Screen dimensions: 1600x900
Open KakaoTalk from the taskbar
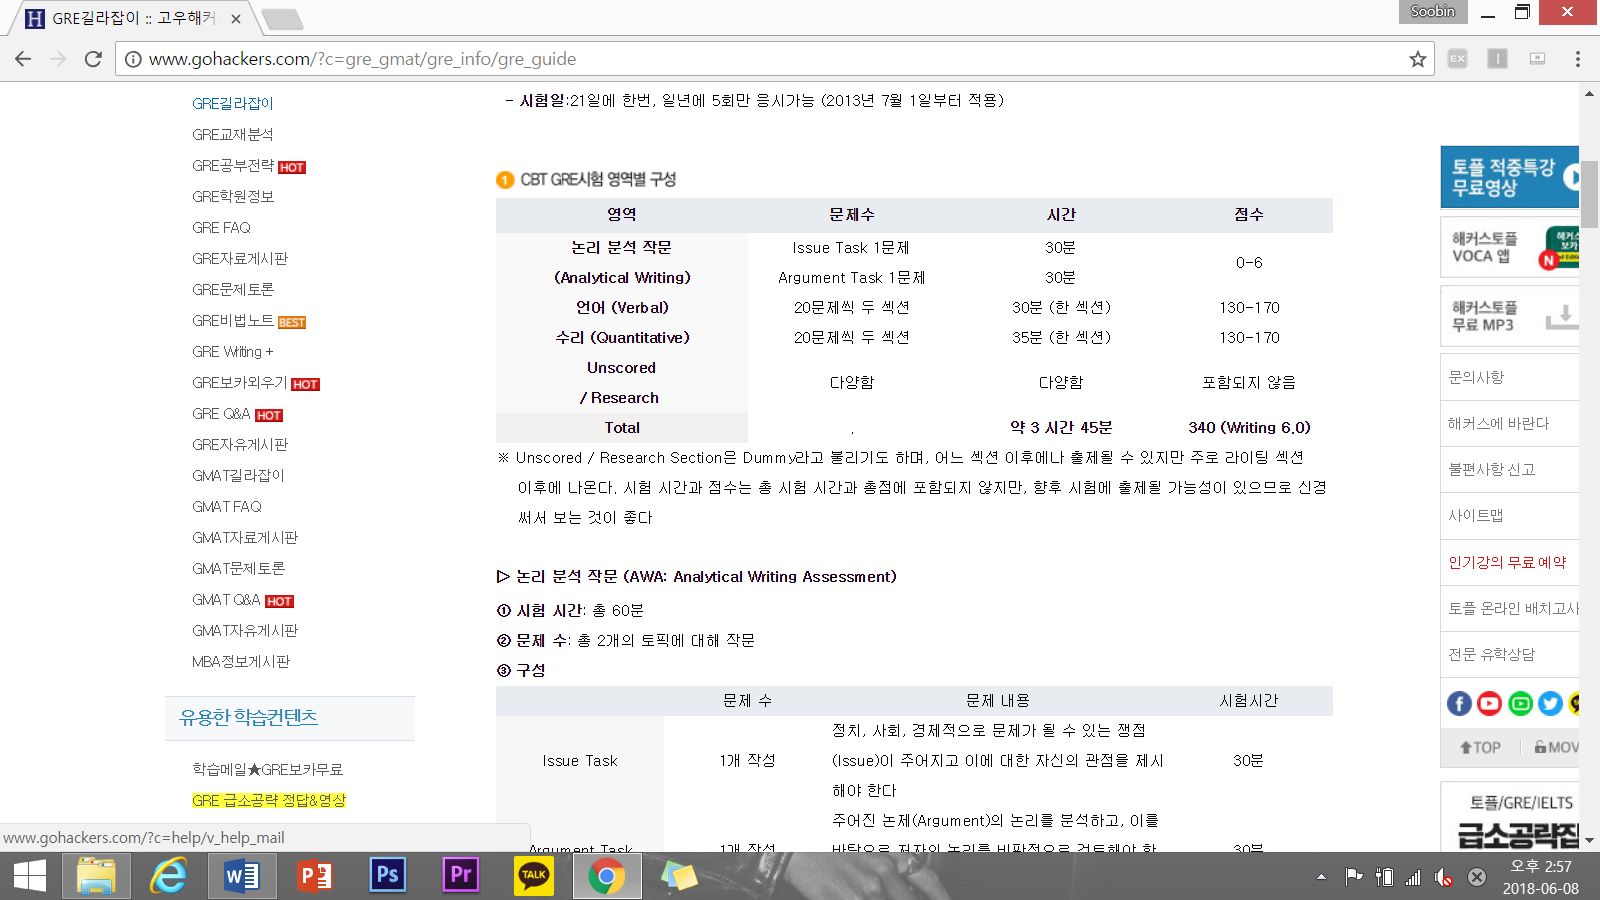tap(533, 876)
